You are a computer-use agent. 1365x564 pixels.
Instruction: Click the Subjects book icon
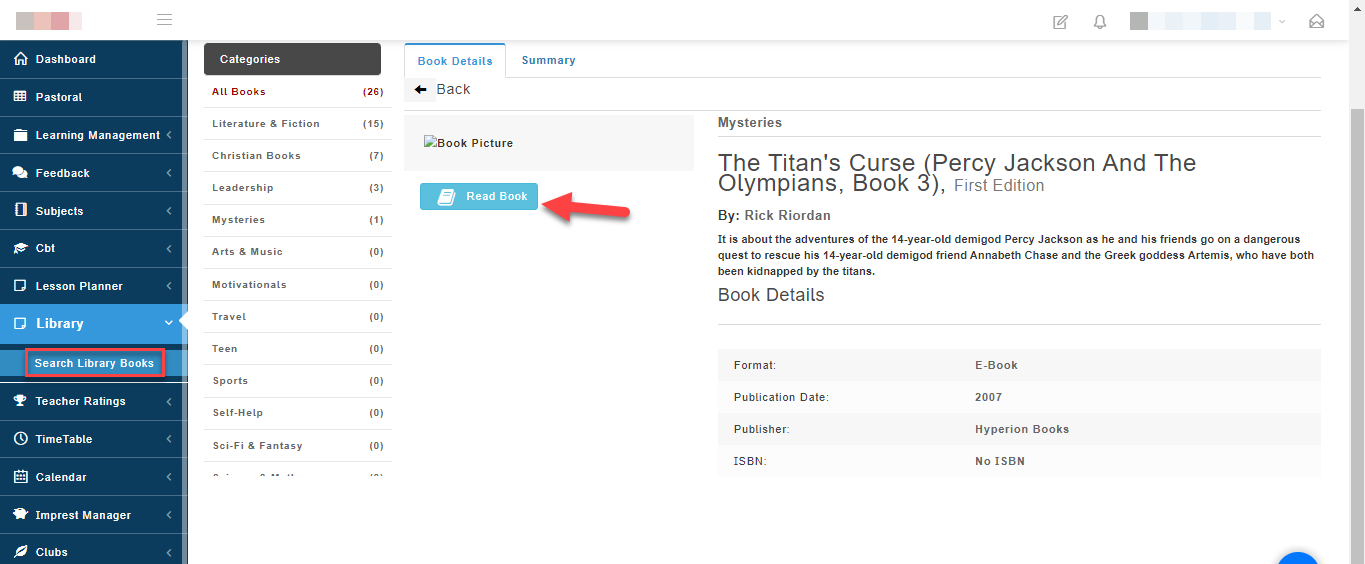20,211
